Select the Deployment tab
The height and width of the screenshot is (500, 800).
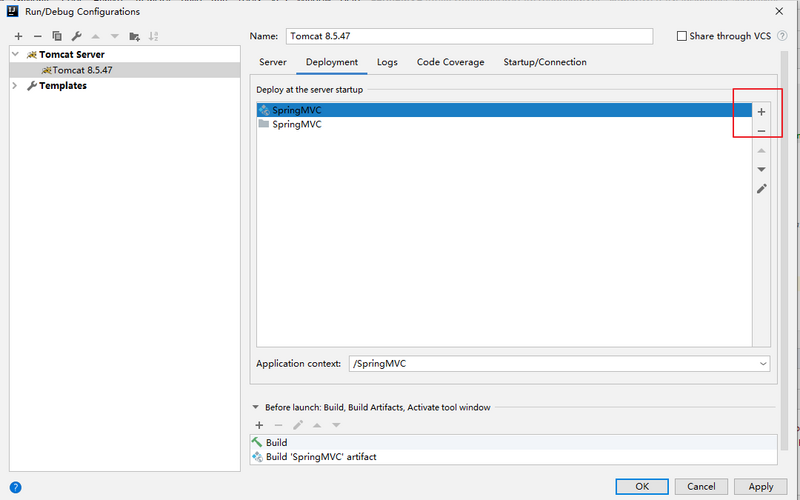pyautogui.click(x=332, y=62)
